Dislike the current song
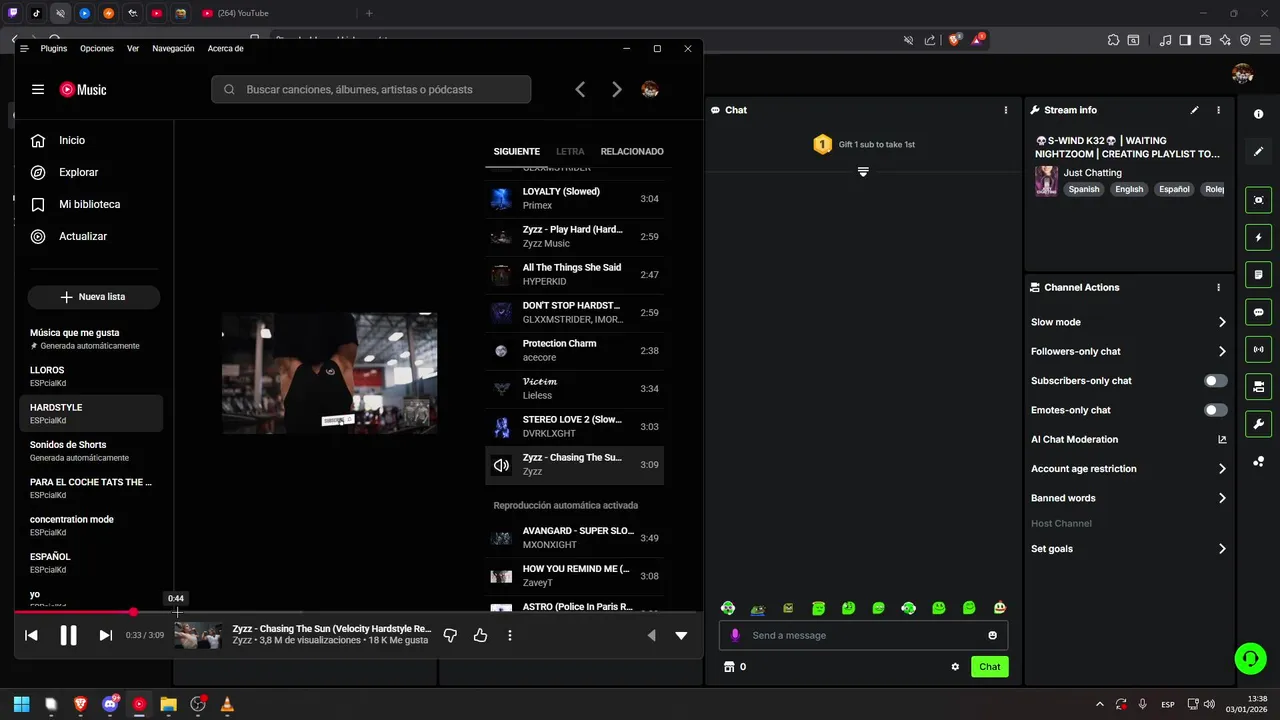This screenshot has height=720, width=1280. tap(450, 635)
